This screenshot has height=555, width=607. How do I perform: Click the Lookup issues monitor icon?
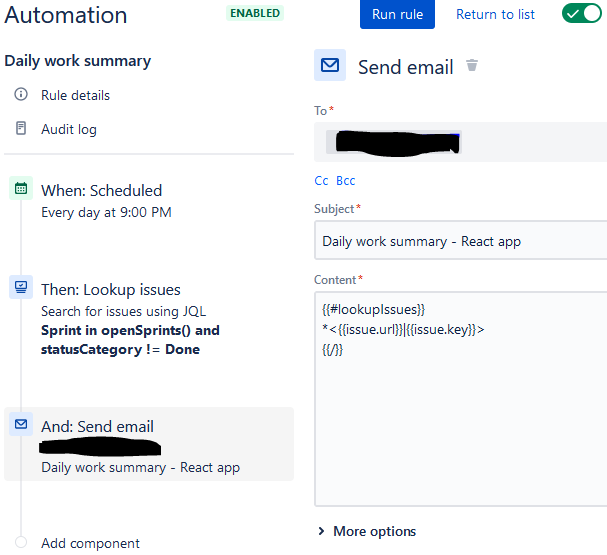coord(21,287)
